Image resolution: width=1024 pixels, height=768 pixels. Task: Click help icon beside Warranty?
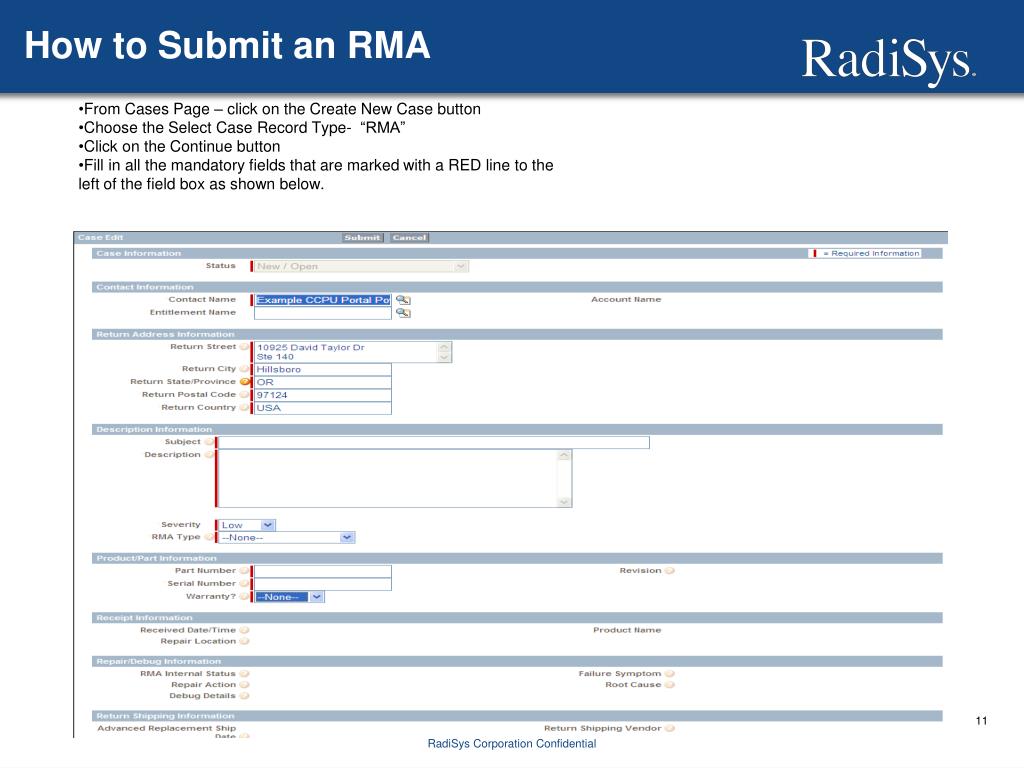tap(244, 596)
